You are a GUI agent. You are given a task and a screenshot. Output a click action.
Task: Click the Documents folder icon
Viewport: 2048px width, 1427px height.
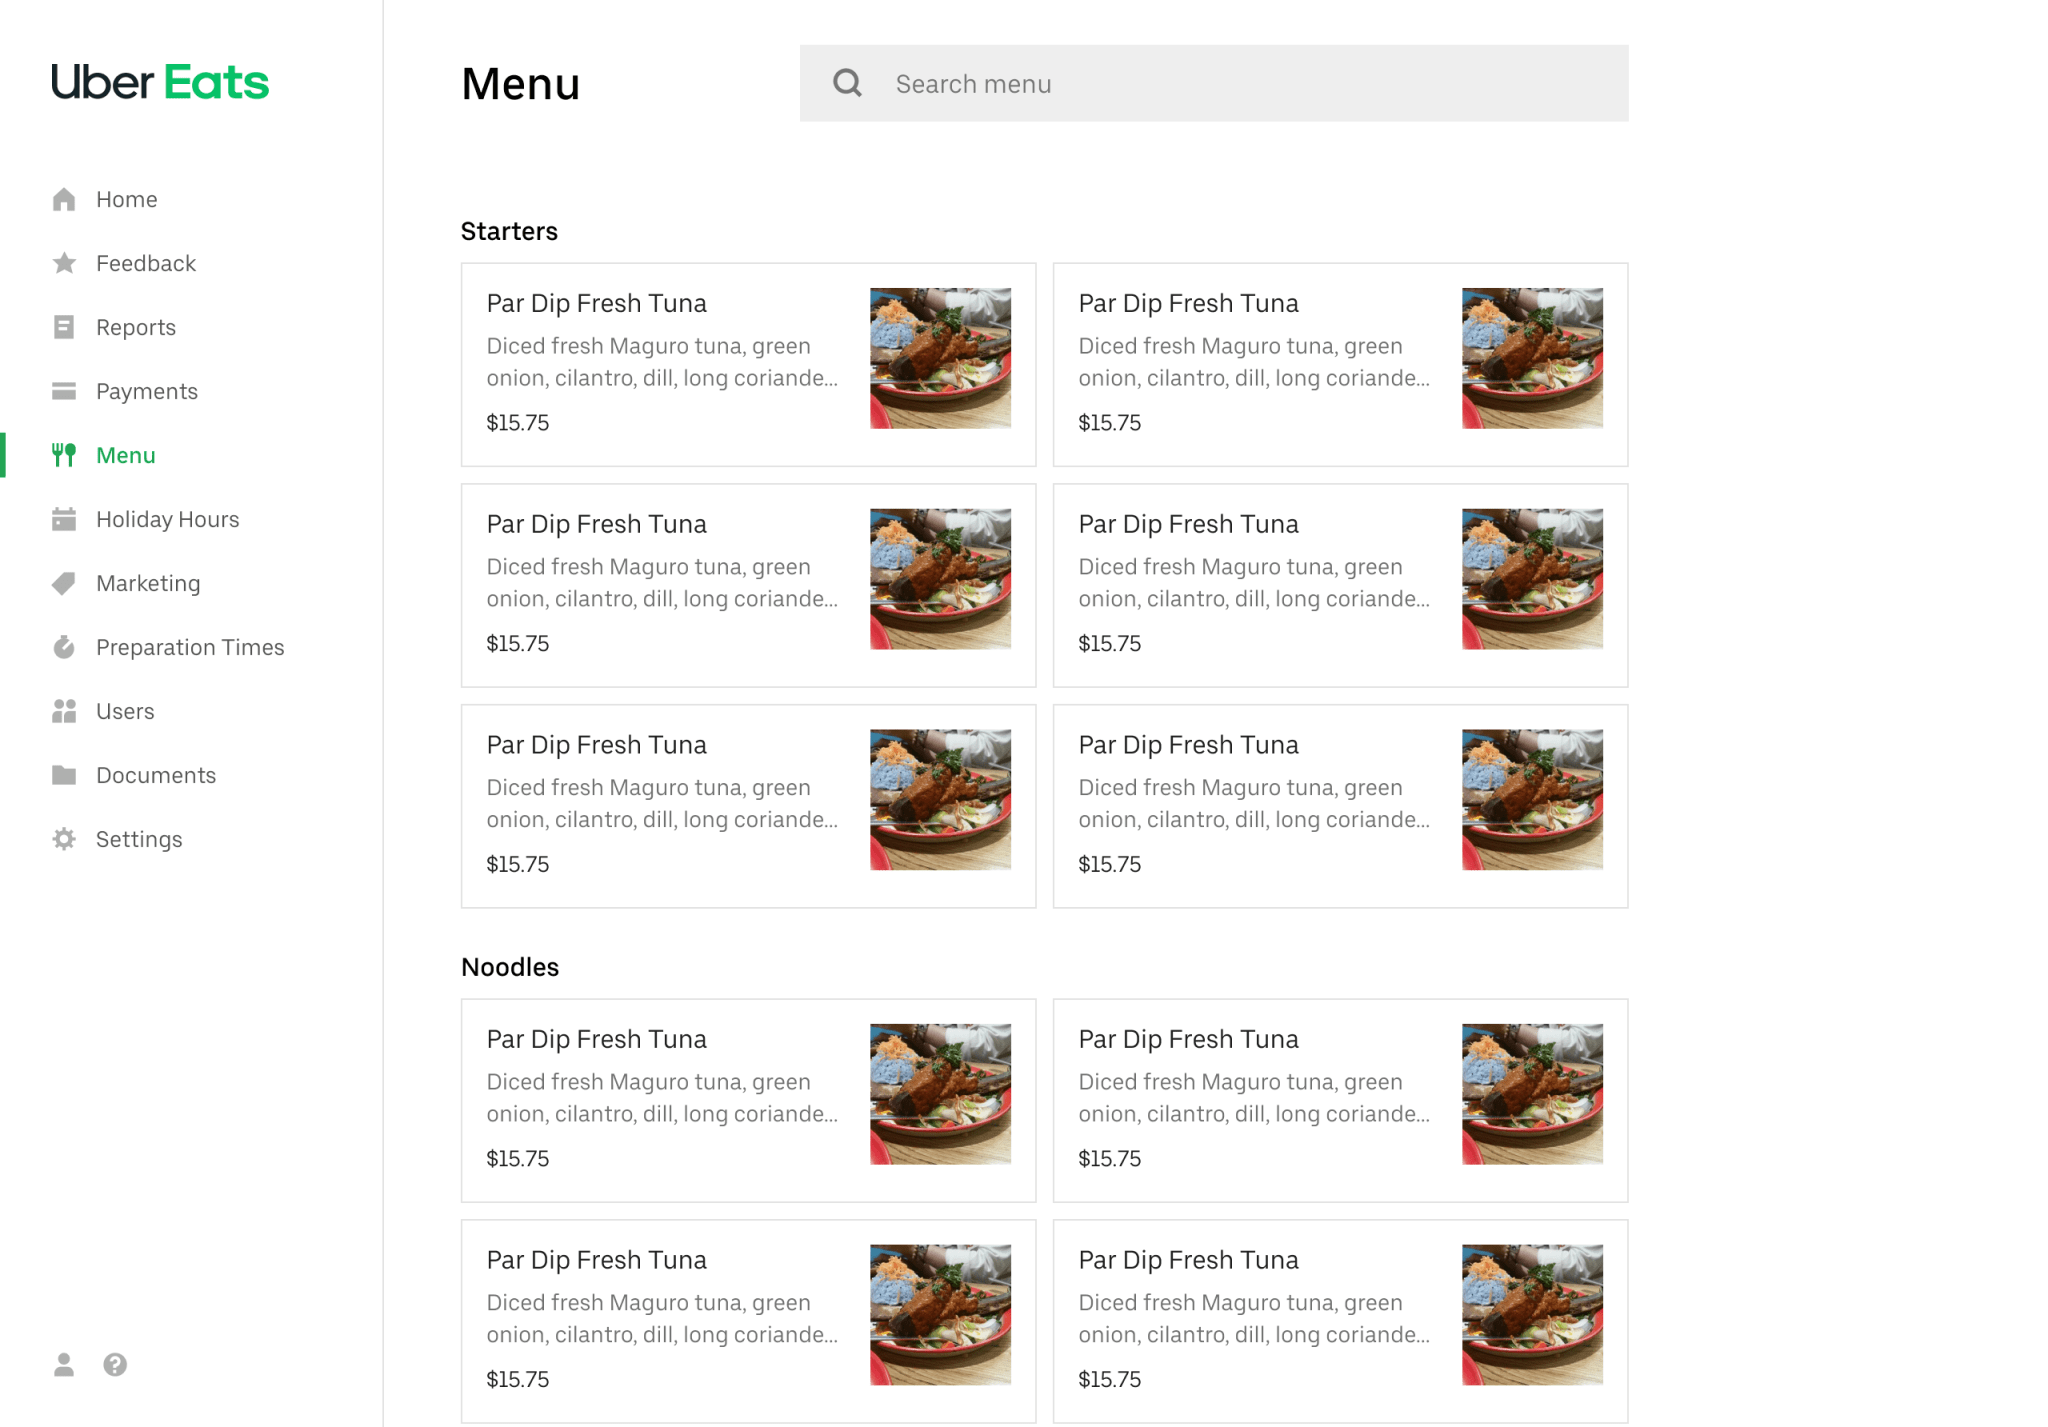click(x=64, y=775)
